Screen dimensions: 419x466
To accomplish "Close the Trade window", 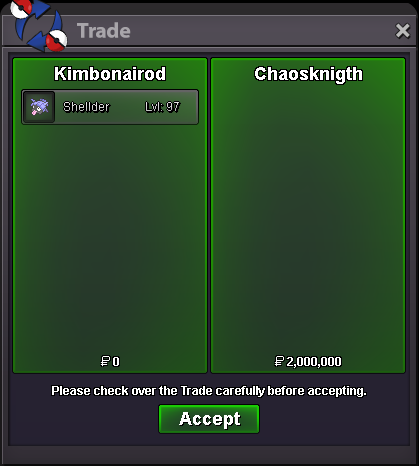I will click(403, 31).
